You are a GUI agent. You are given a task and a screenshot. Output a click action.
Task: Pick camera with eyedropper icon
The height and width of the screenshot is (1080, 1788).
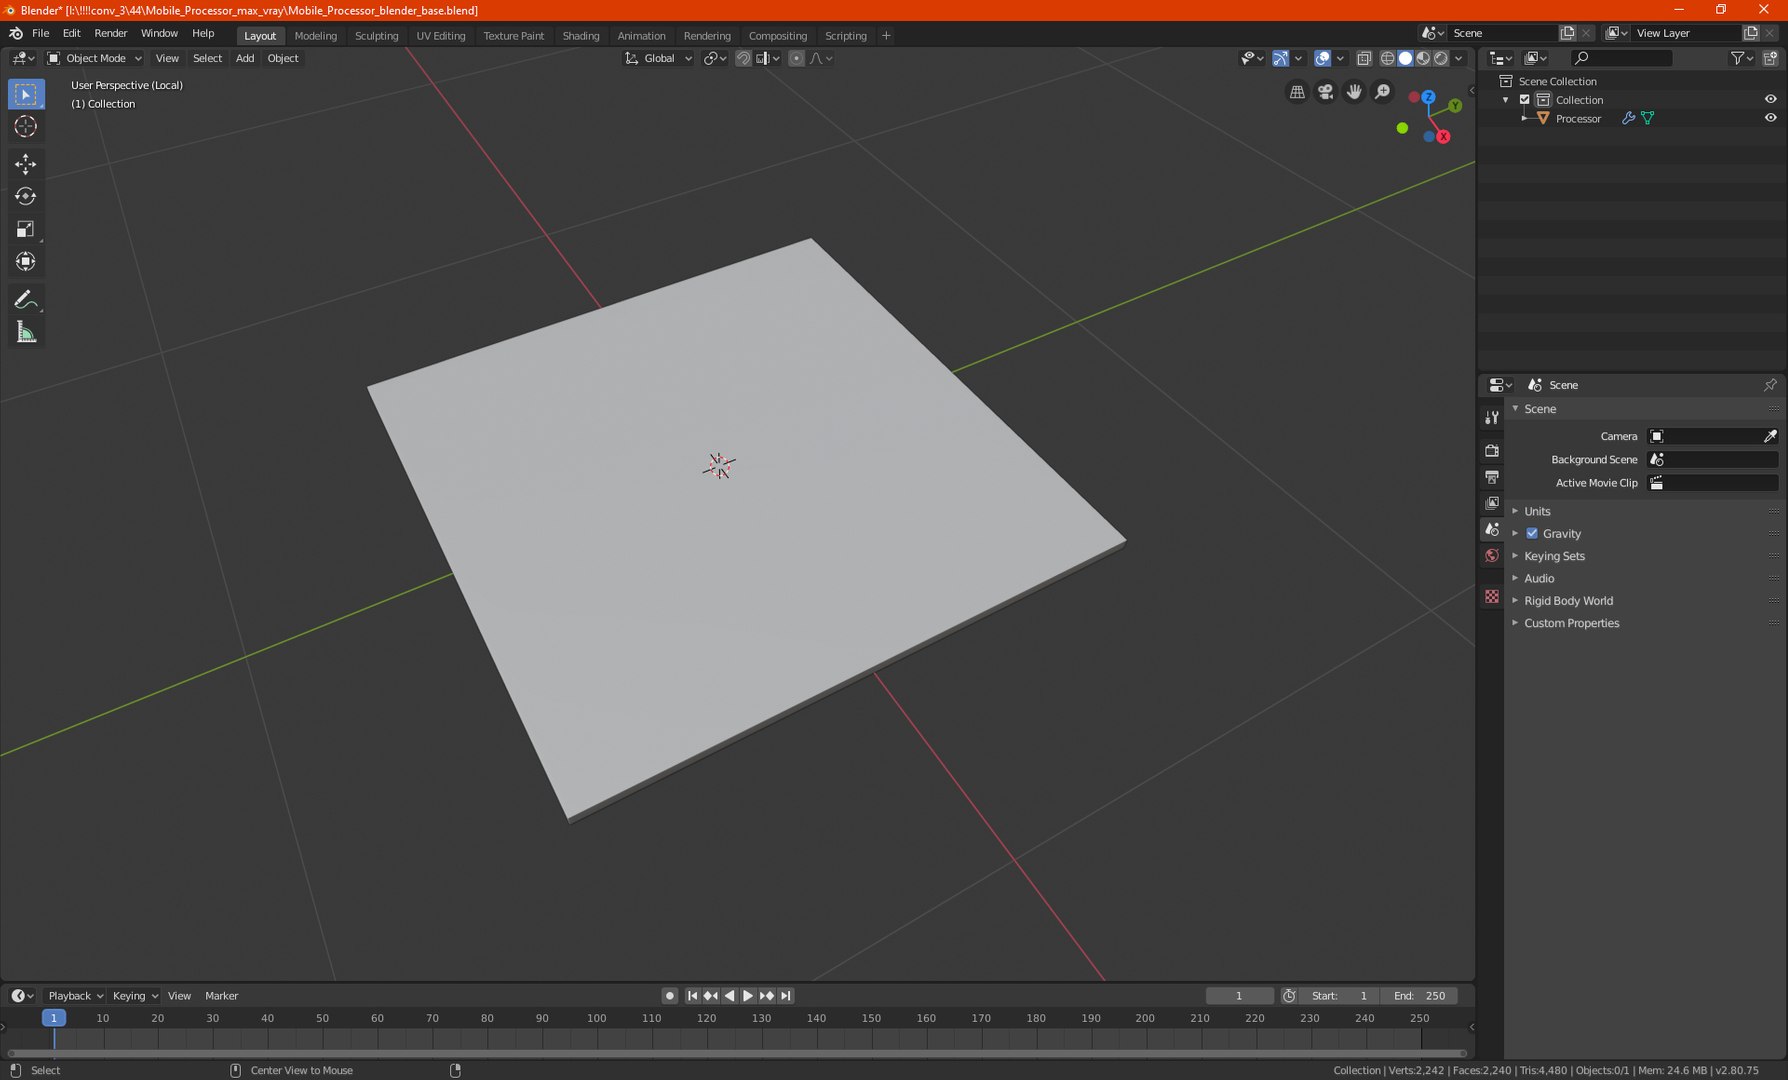(1770, 436)
